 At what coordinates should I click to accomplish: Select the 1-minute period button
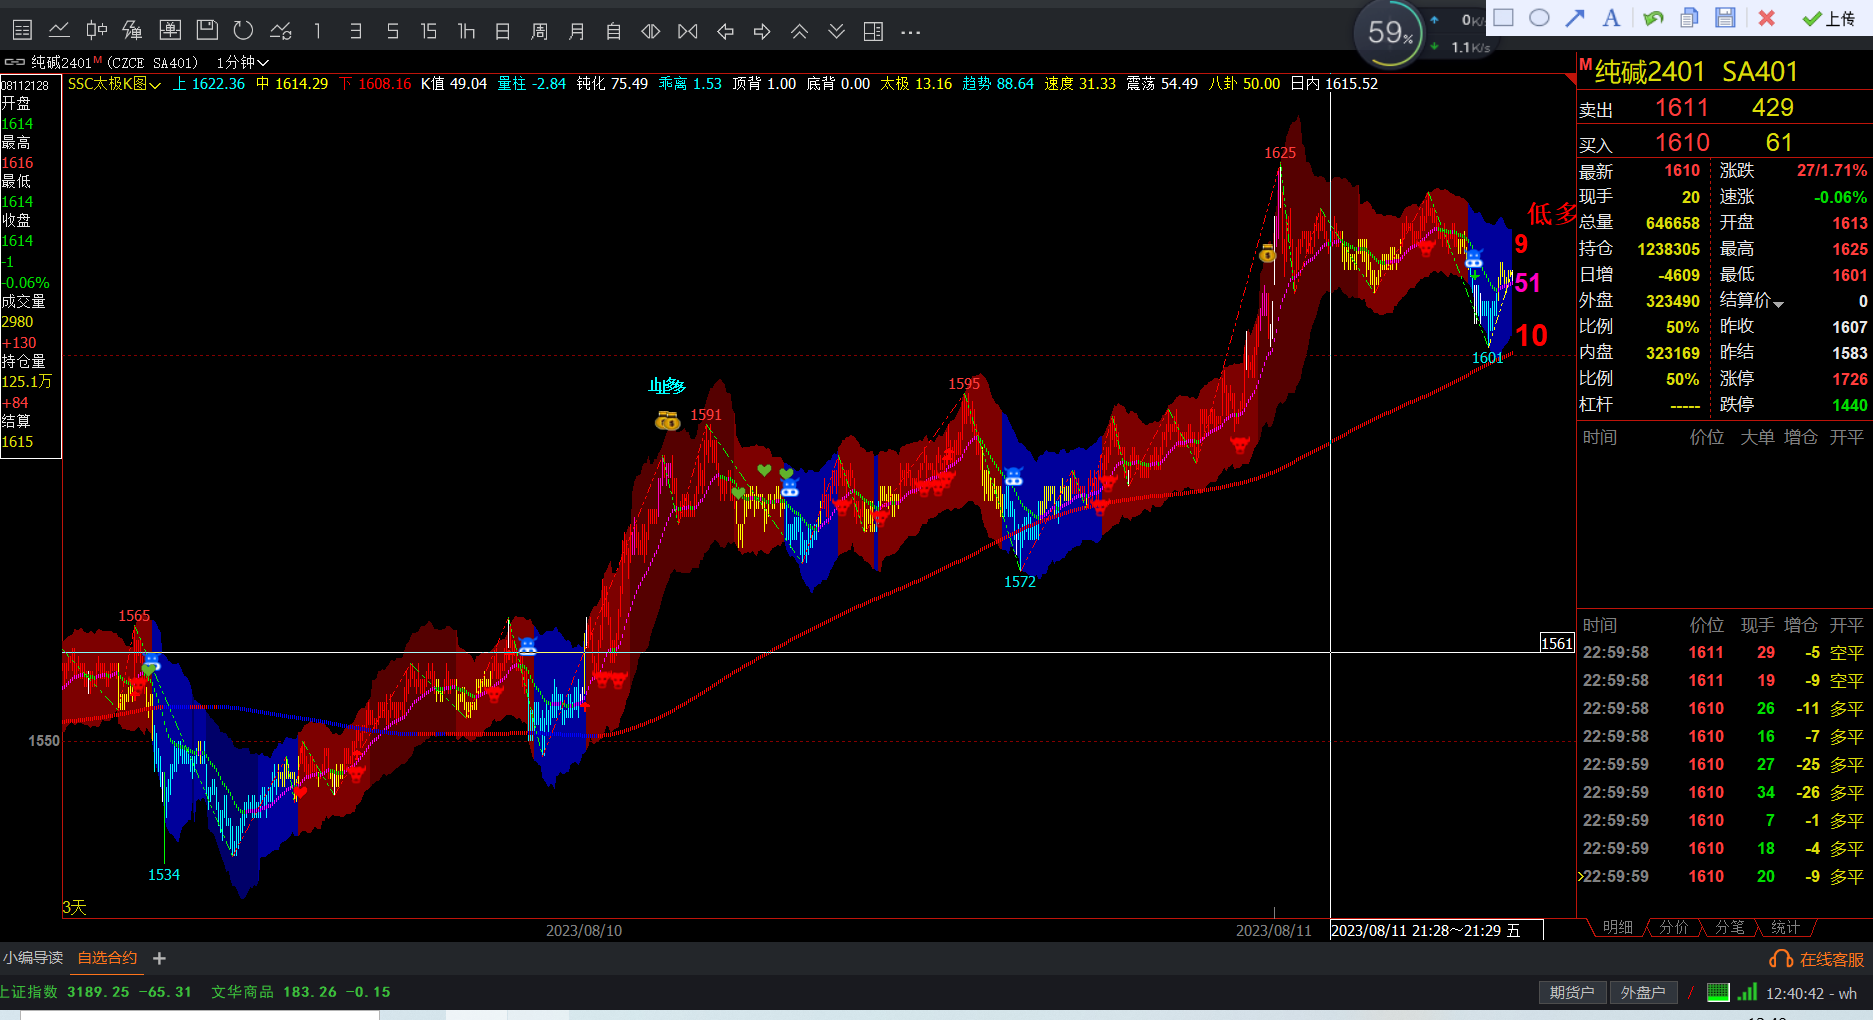[x=317, y=31]
